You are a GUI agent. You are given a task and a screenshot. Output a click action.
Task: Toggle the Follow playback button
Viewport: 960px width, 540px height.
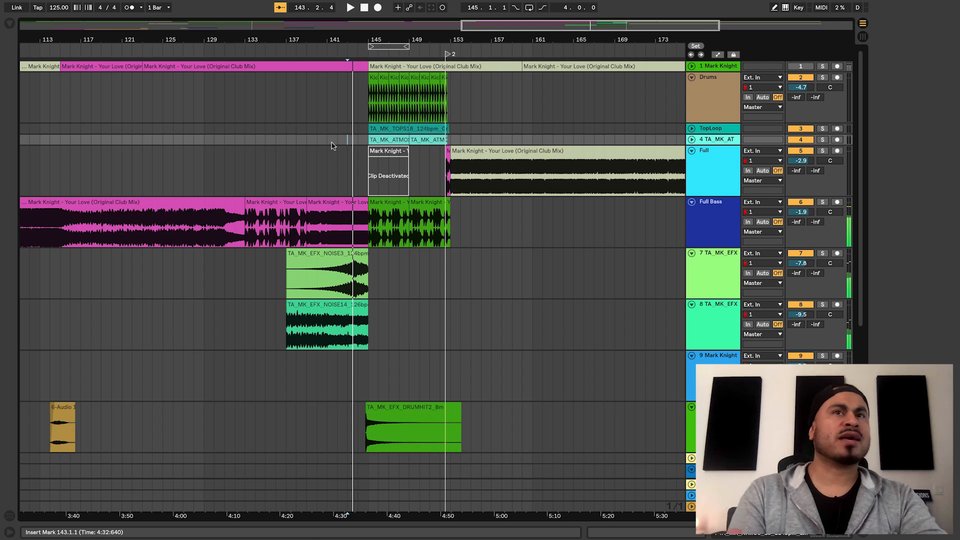280,7
